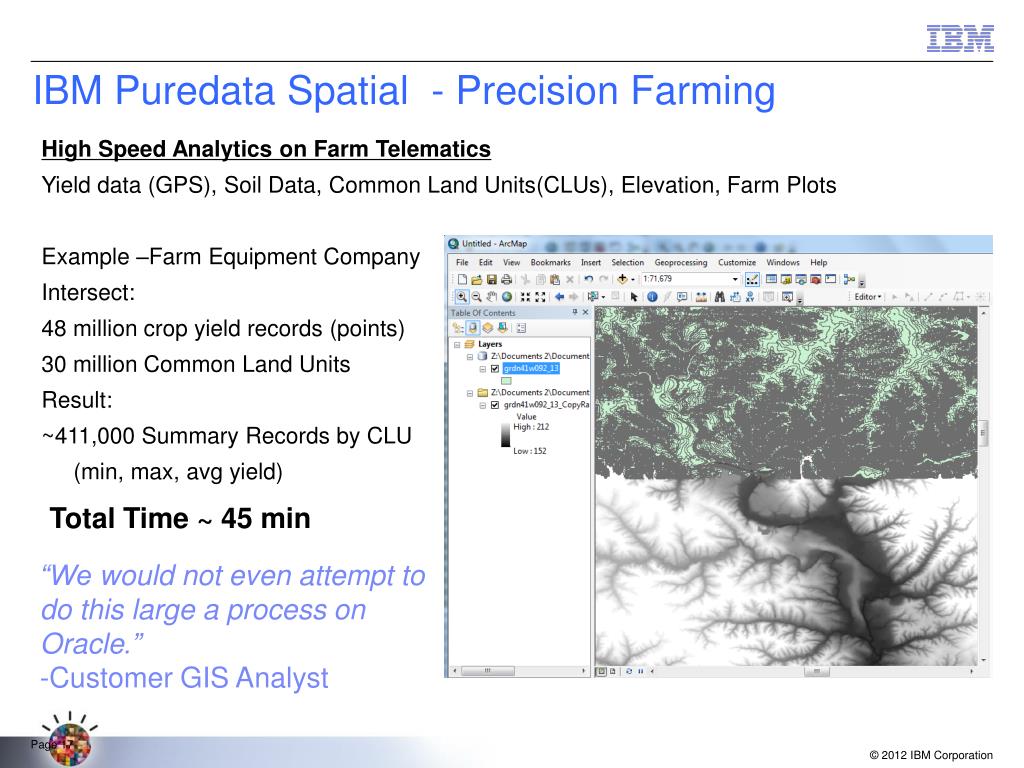Image resolution: width=1024 pixels, height=768 pixels.
Task: Click List By Selection icon
Action: tap(502, 328)
